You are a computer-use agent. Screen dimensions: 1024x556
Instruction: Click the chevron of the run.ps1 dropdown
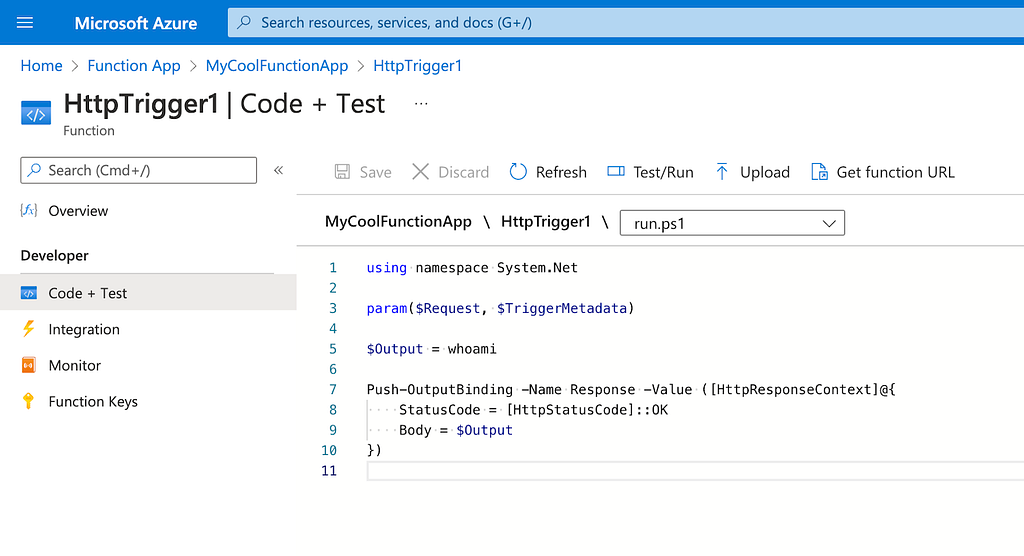(x=829, y=223)
